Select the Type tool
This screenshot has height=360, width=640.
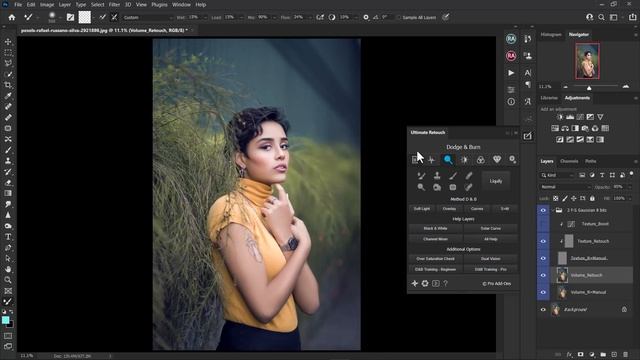pos(8,237)
